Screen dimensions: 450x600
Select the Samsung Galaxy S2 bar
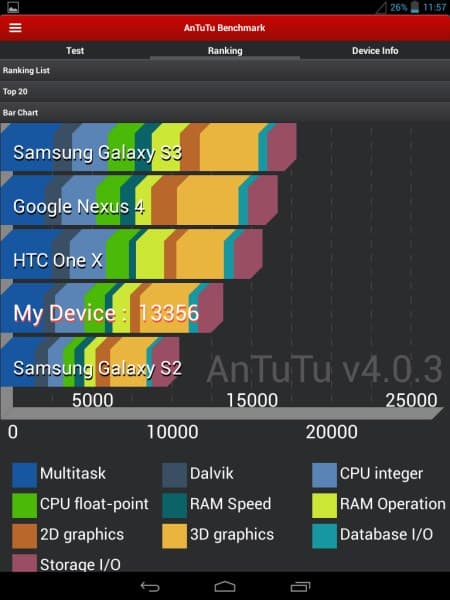(x=90, y=362)
